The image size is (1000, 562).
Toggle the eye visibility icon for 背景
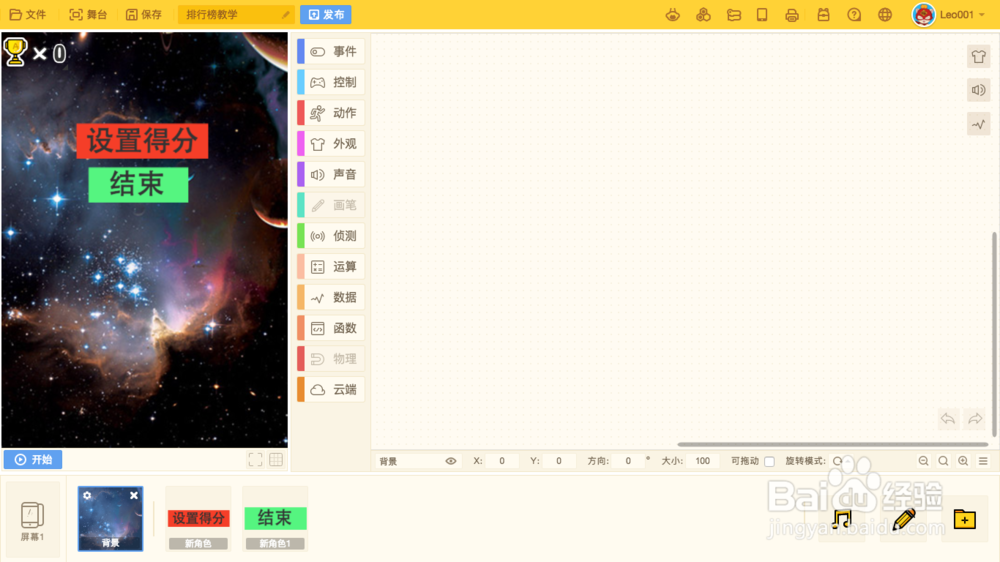[x=451, y=461]
